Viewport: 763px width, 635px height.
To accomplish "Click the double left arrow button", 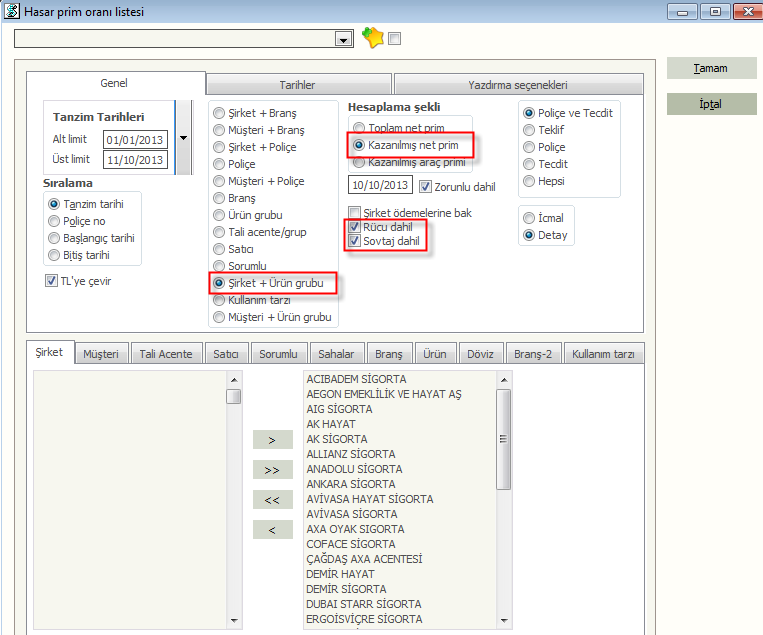I will coord(273,500).
